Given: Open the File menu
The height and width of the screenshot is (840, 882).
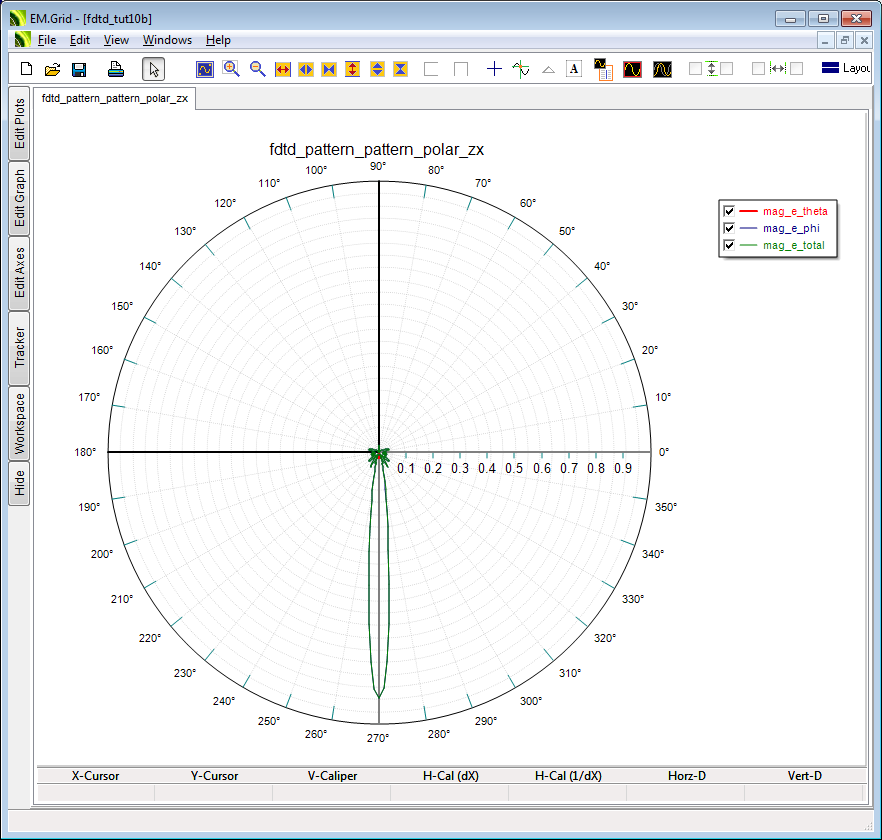Looking at the screenshot, I should coord(46,40).
